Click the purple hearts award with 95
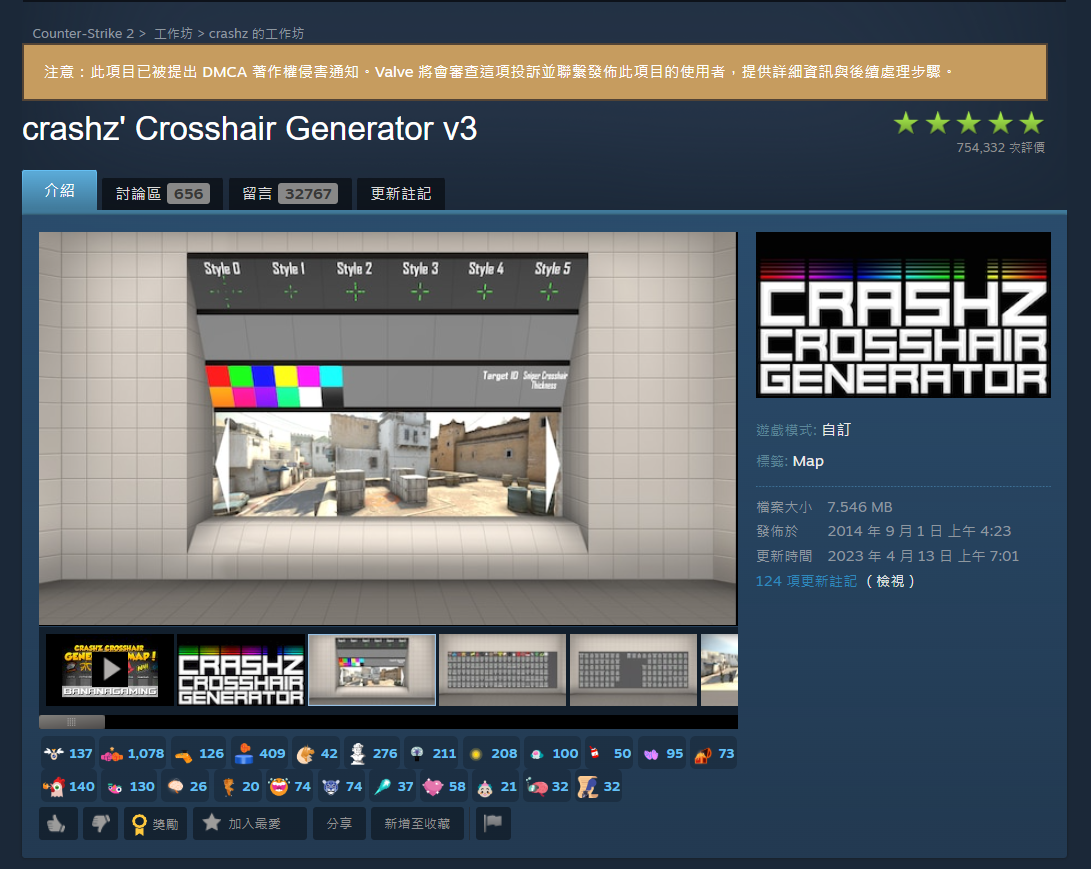This screenshot has width=1091, height=869. (662, 754)
